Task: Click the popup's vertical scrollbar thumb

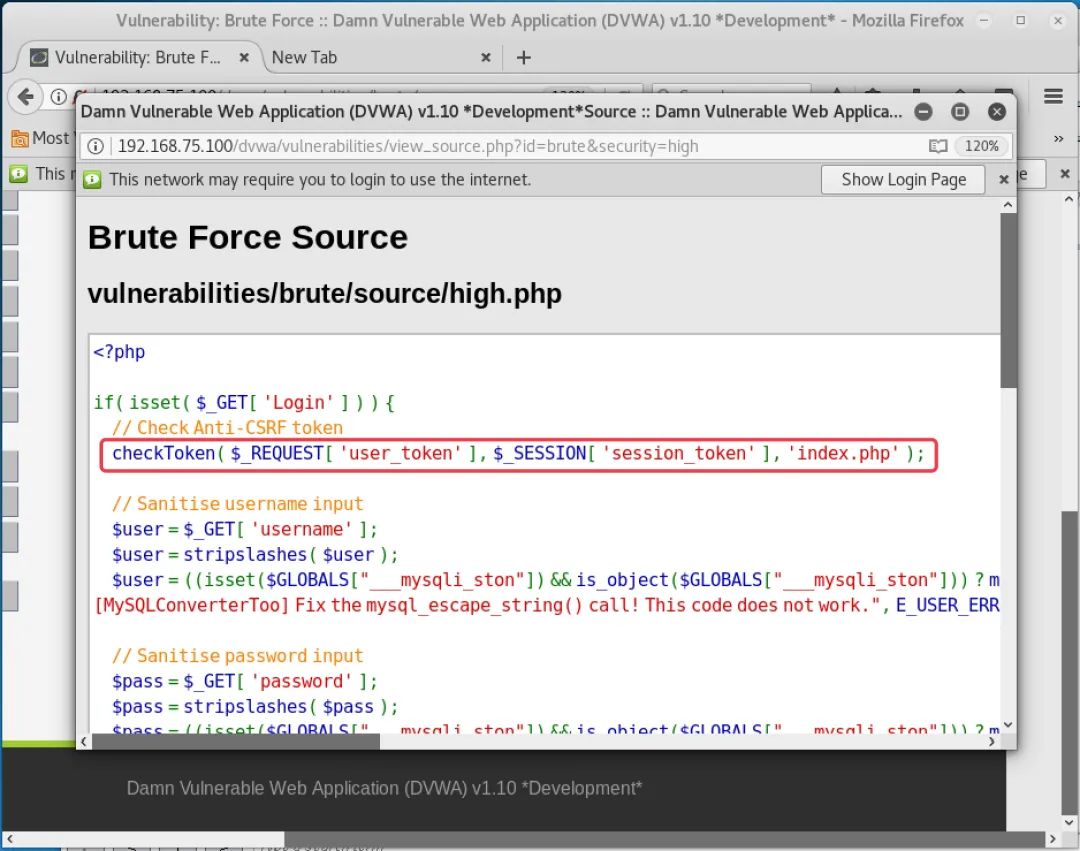Action: click(1008, 300)
